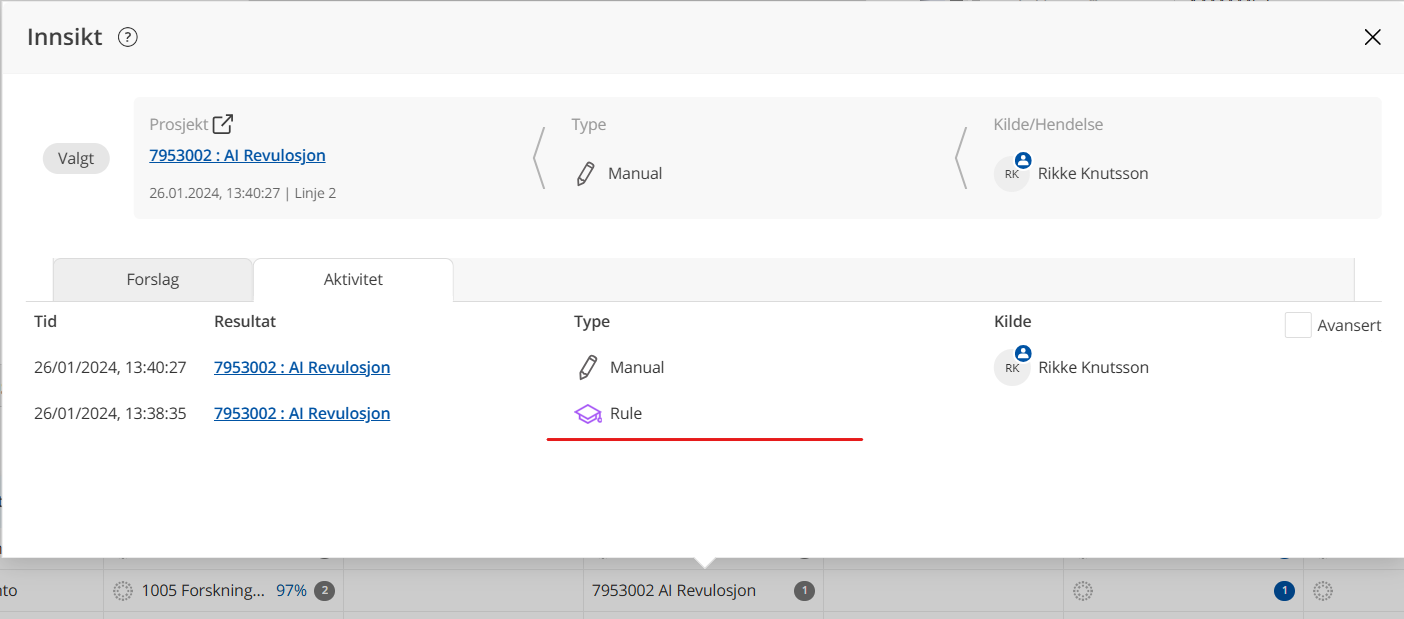This screenshot has width=1404, height=619.
Task: Click RK avatar in the activity Kilde column
Action: 1012,367
